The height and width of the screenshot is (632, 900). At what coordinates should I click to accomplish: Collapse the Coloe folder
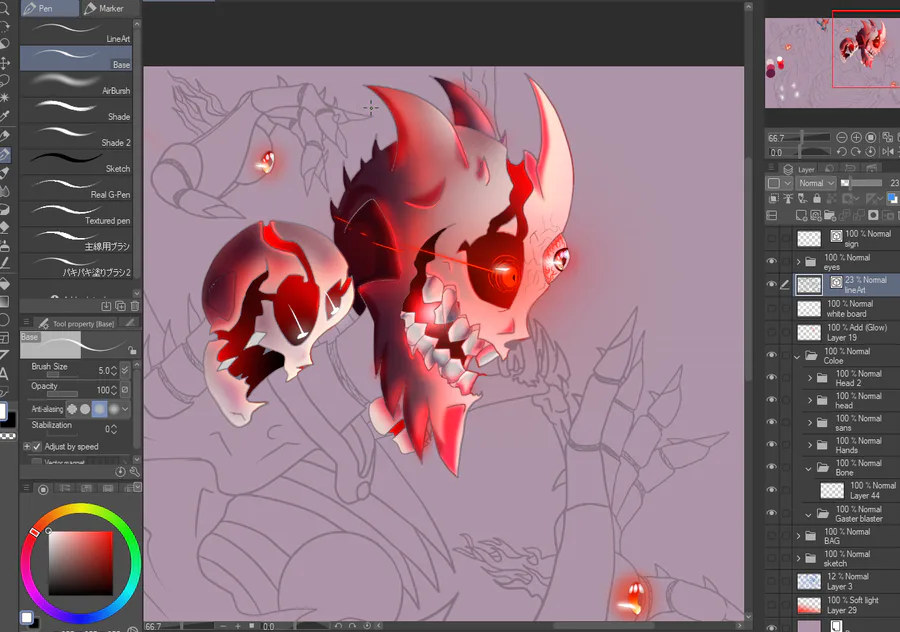(797, 356)
